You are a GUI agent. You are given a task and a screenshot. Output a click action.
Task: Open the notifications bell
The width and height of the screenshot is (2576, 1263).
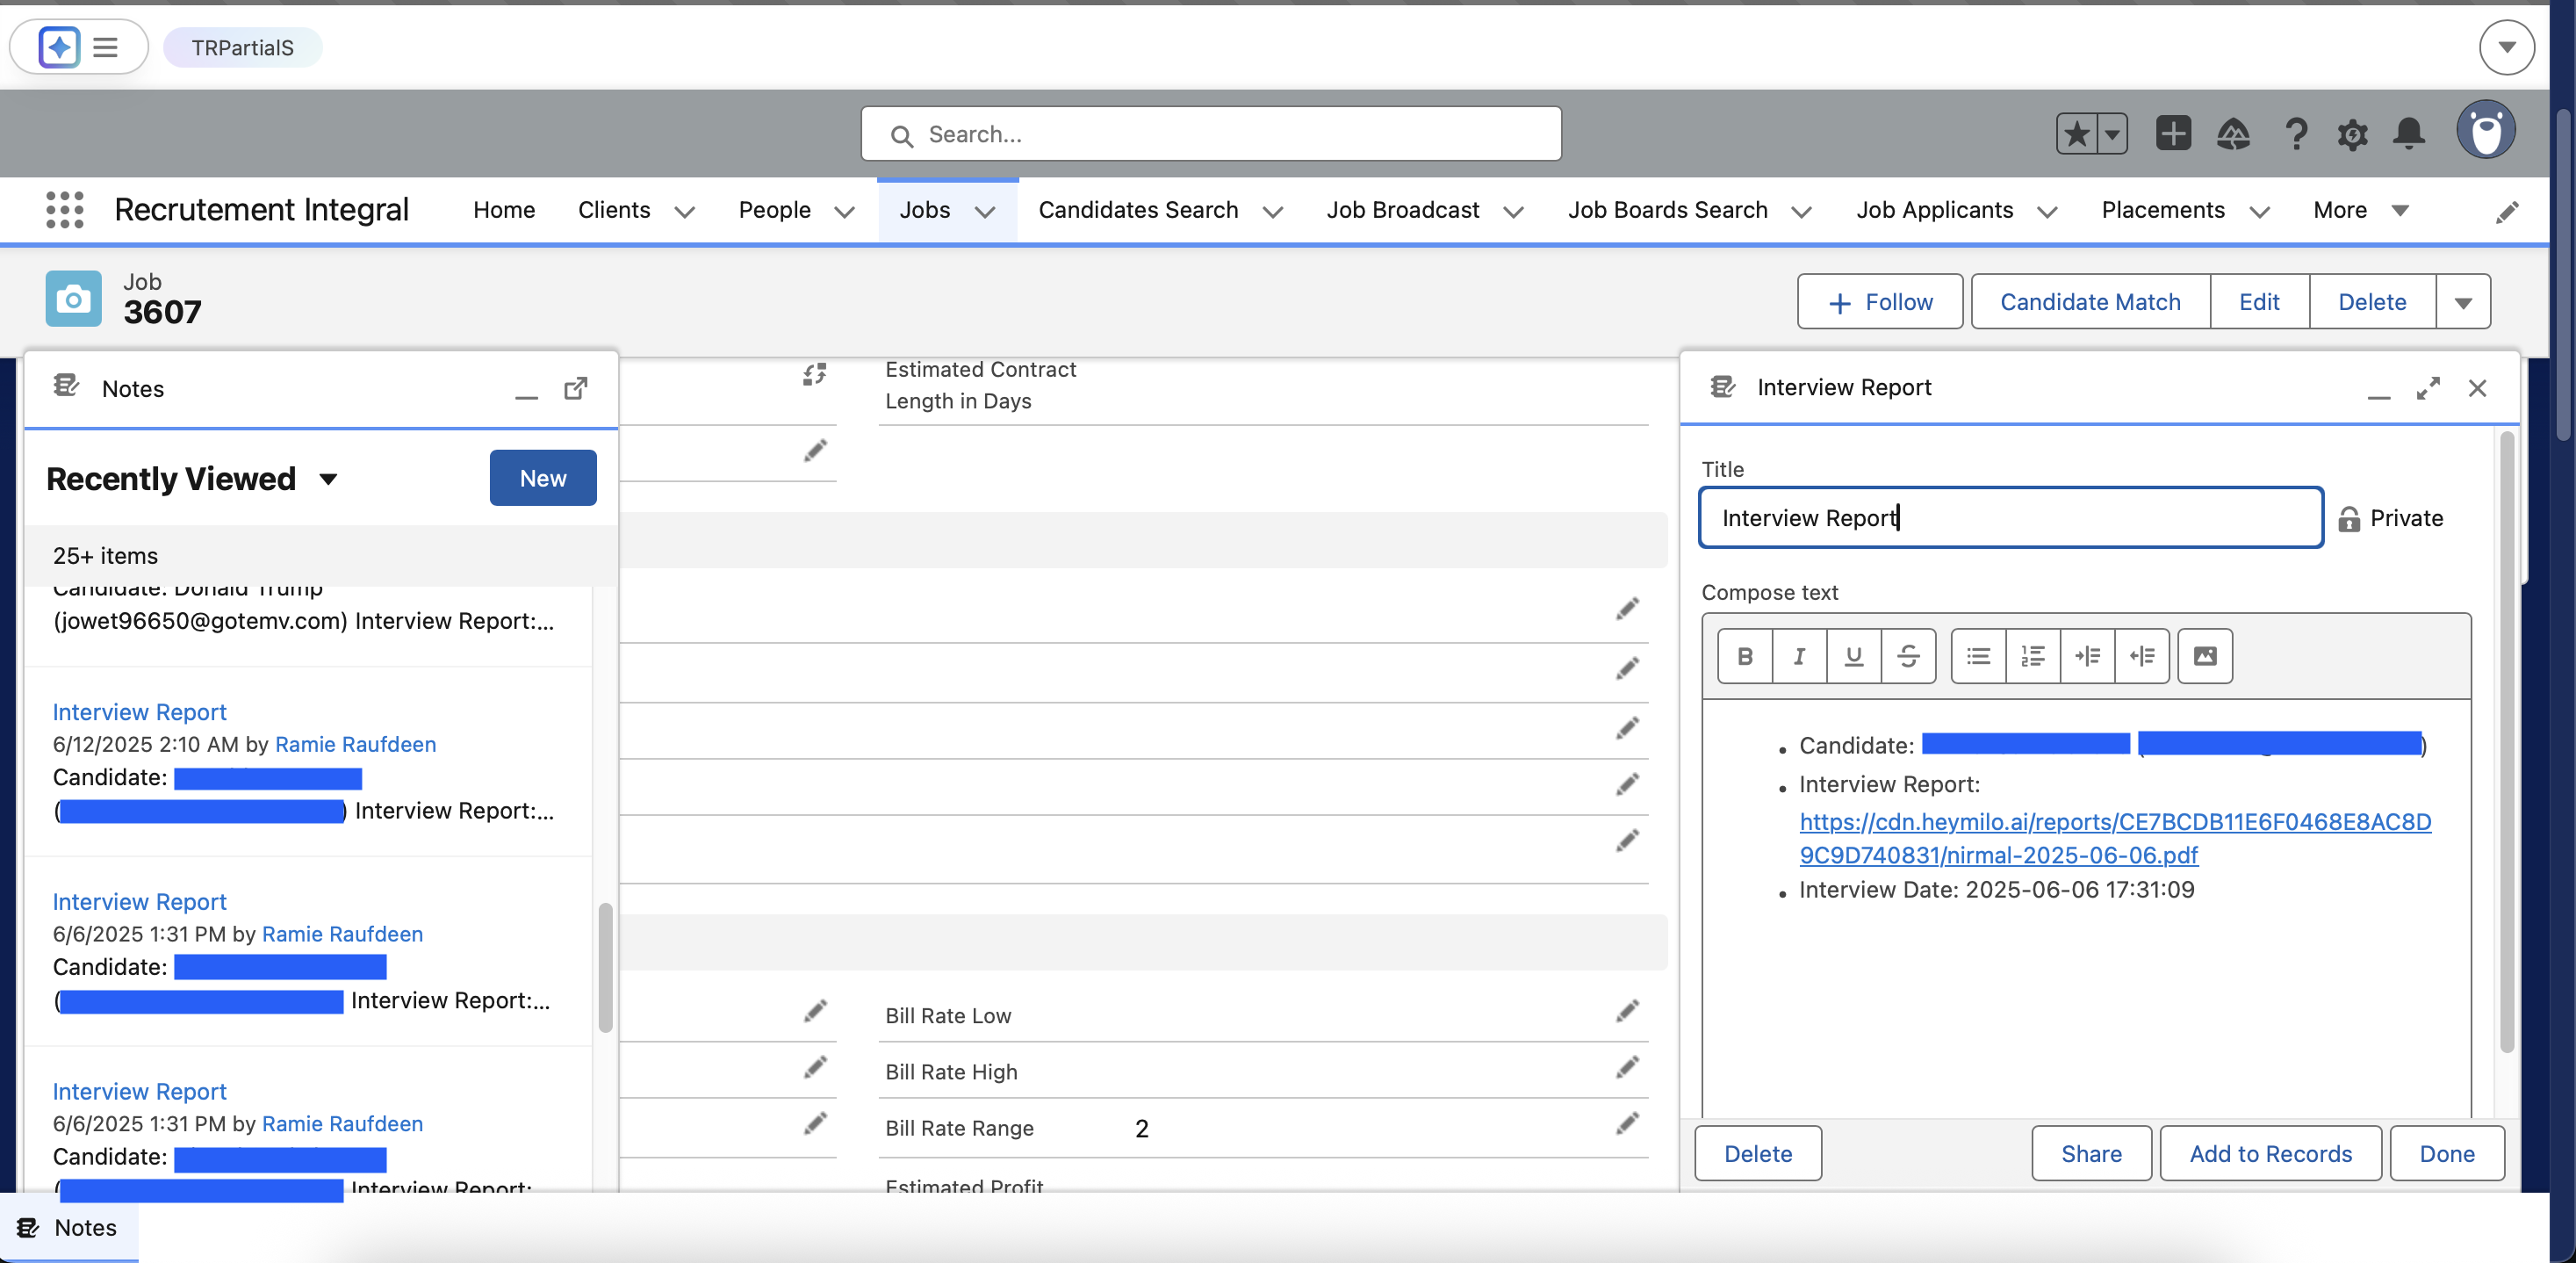(x=2408, y=133)
